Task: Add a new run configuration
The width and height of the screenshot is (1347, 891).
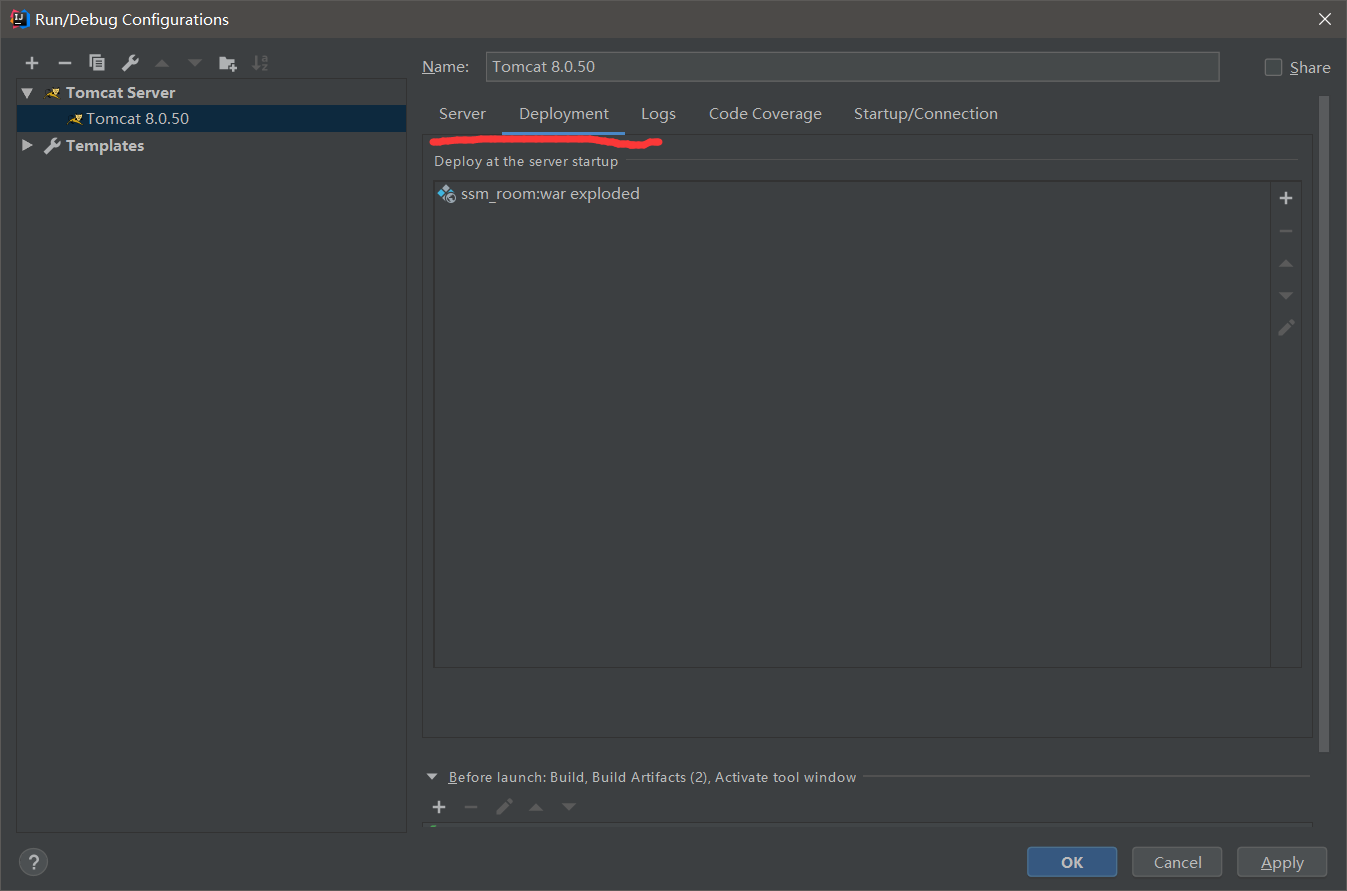Action: 32,63
